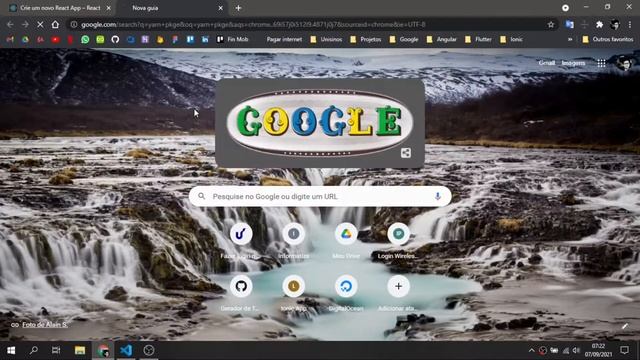The height and width of the screenshot is (360, 640).
Task: Open the Fazer login shortcut
Action: point(241,241)
